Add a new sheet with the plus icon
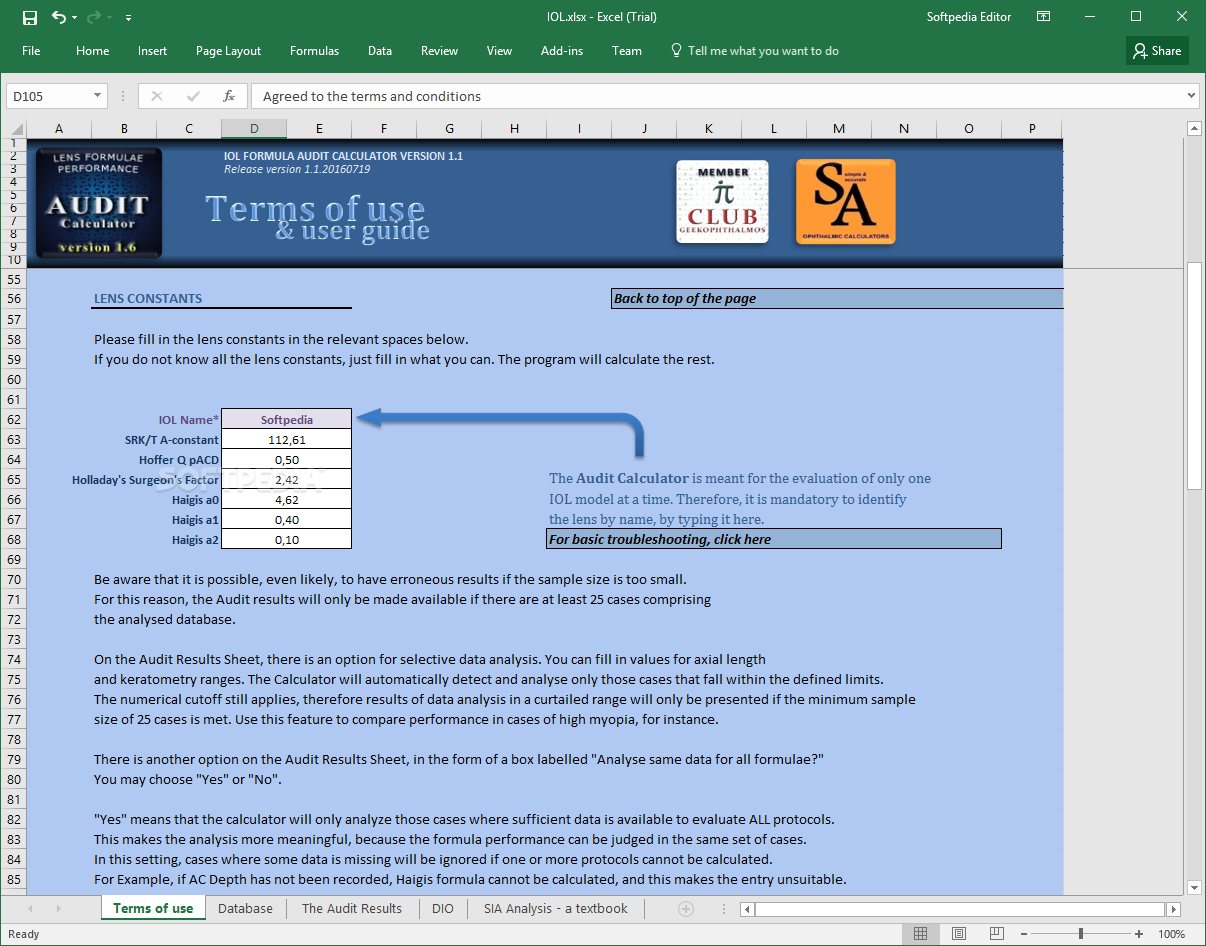This screenshot has height=946, width=1206. [x=686, y=909]
